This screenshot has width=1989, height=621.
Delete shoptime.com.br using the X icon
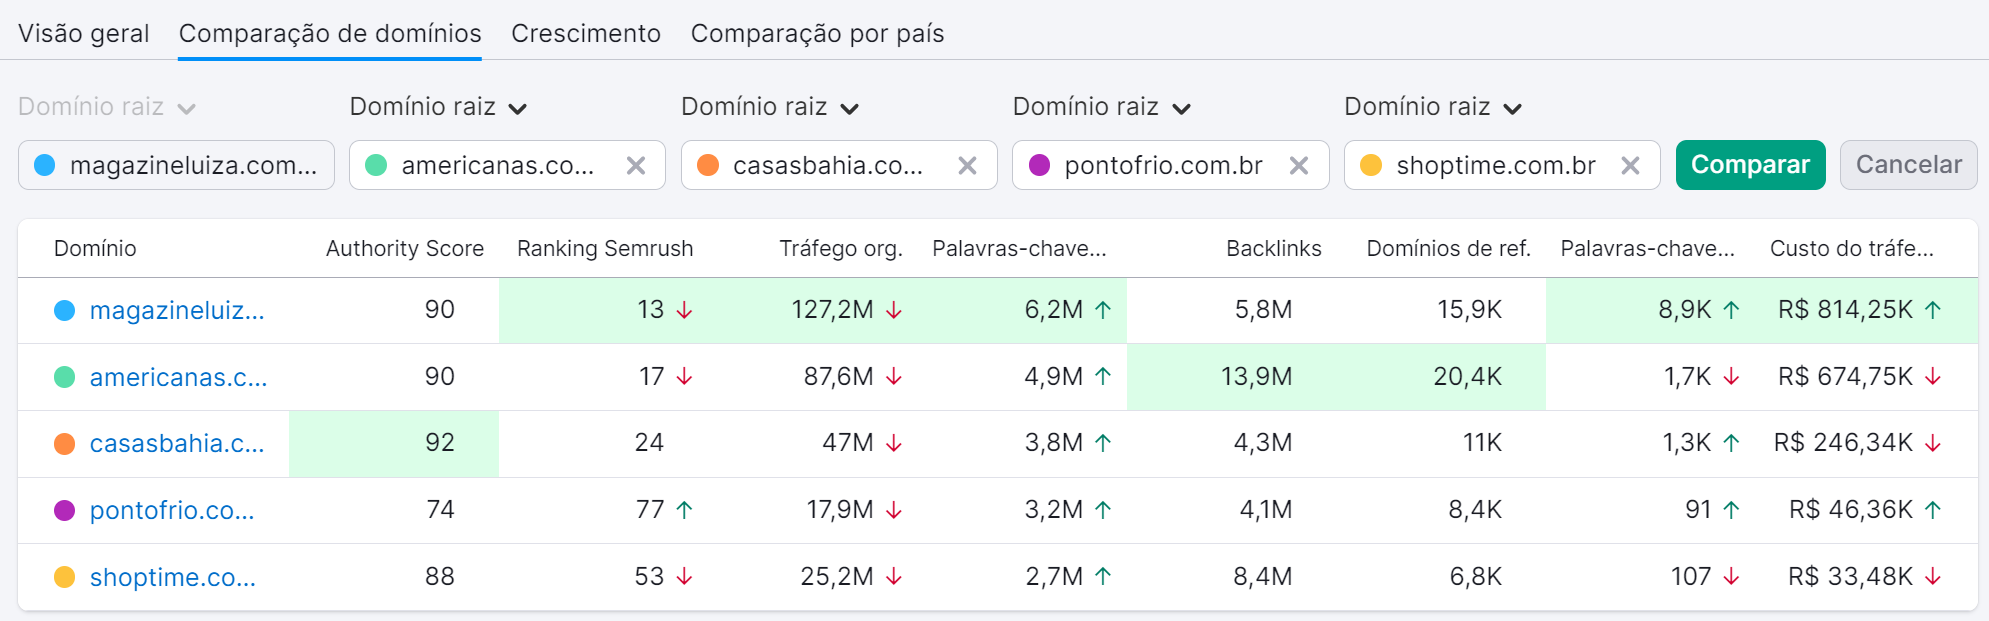pos(1630,166)
